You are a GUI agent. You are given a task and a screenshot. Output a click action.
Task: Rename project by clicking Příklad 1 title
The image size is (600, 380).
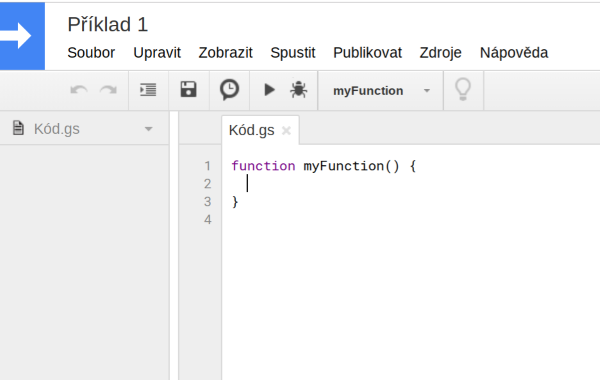click(x=108, y=24)
